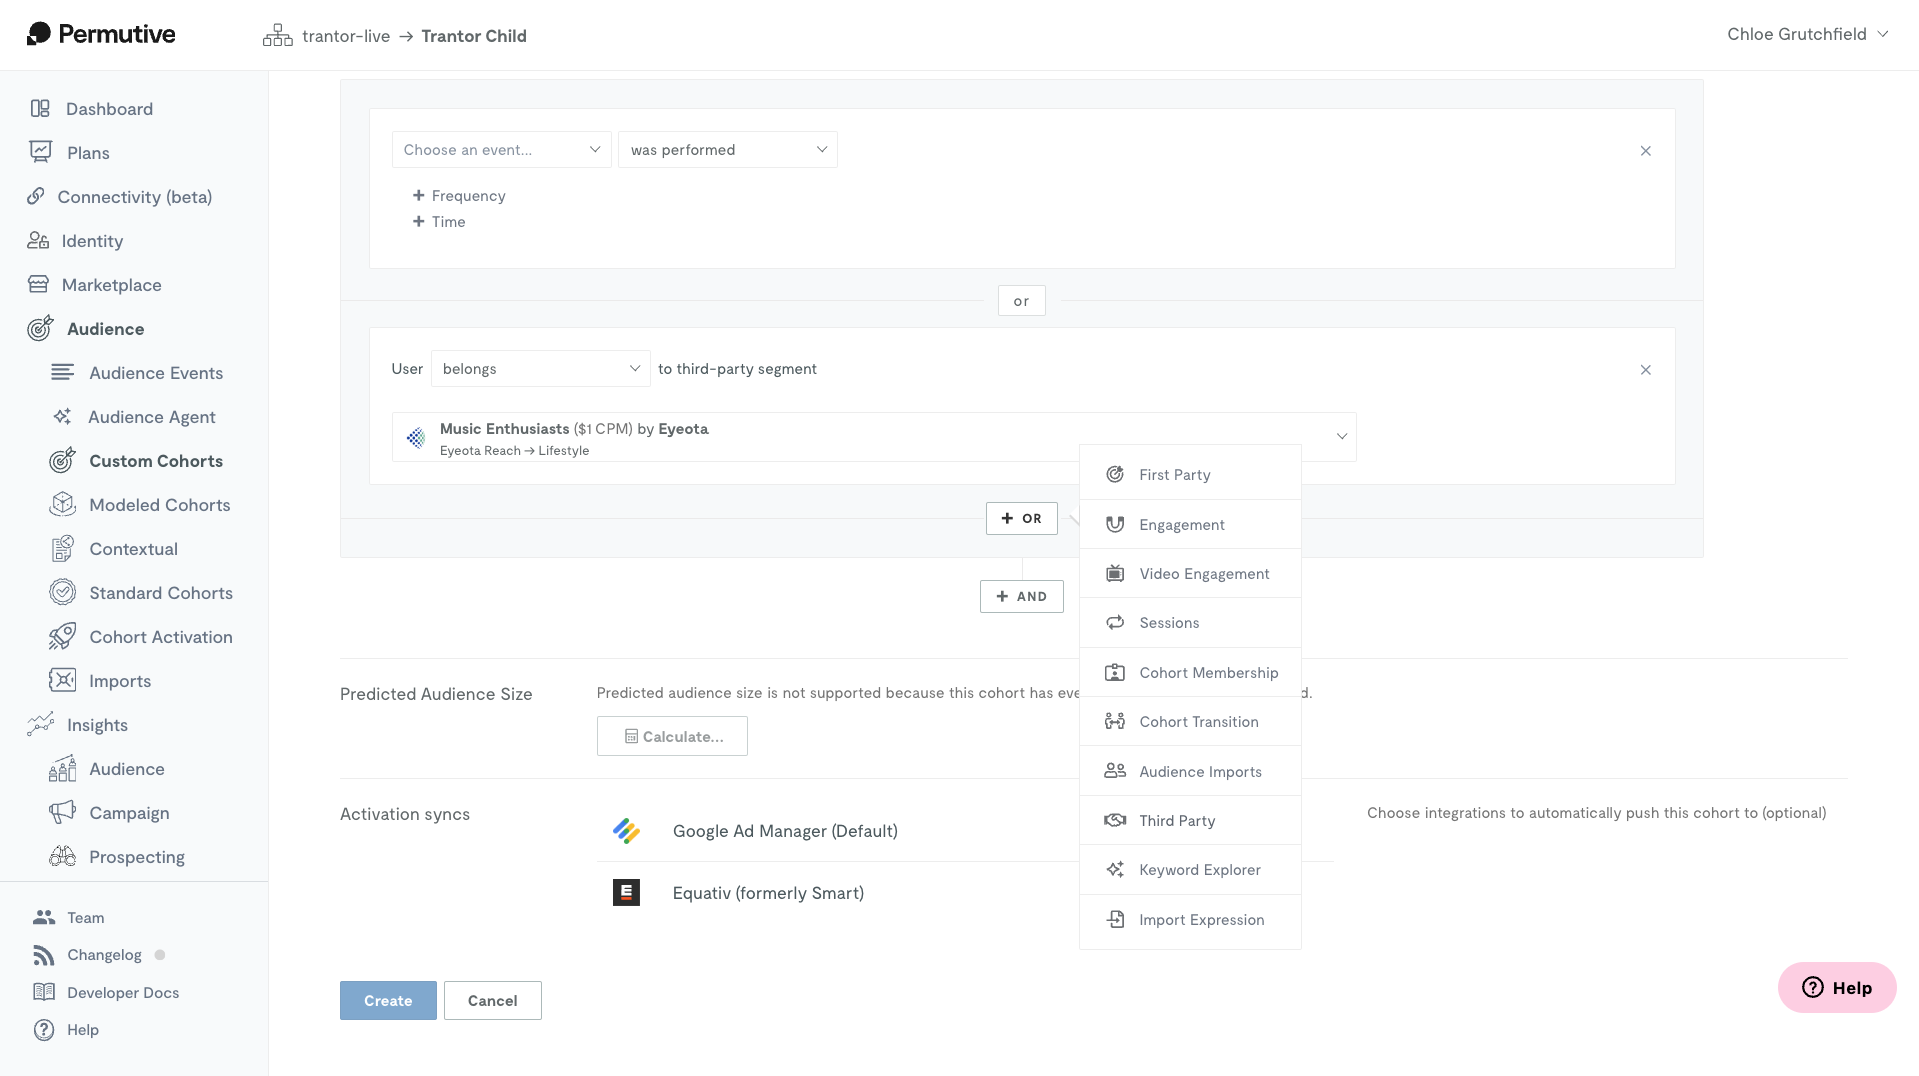Choose Cohort Transition from the menu

(x=1198, y=721)
